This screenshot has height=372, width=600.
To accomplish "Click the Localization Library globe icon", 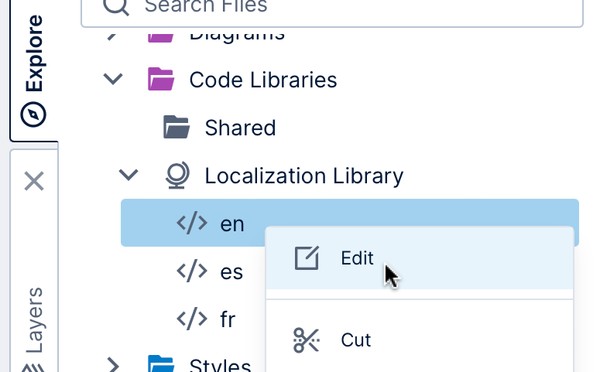I will (177, 175).
